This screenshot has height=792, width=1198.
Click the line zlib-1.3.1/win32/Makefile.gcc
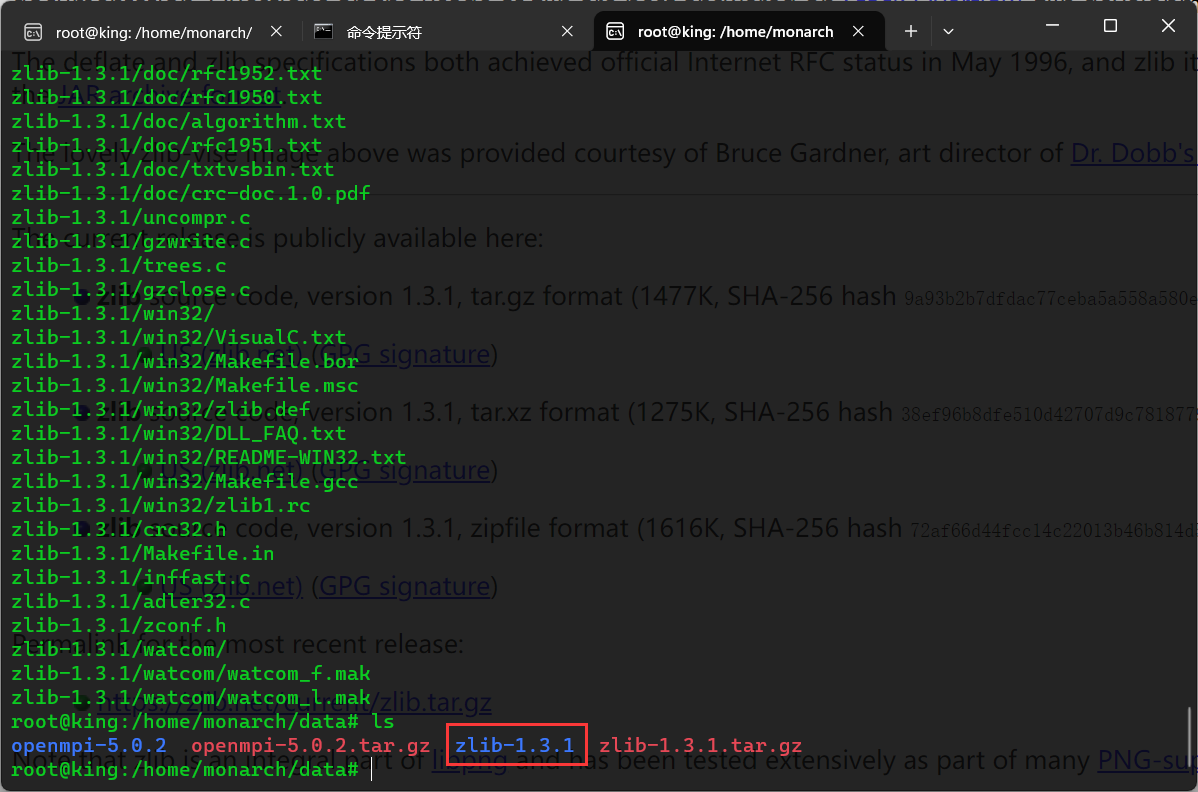click(185, 482)
